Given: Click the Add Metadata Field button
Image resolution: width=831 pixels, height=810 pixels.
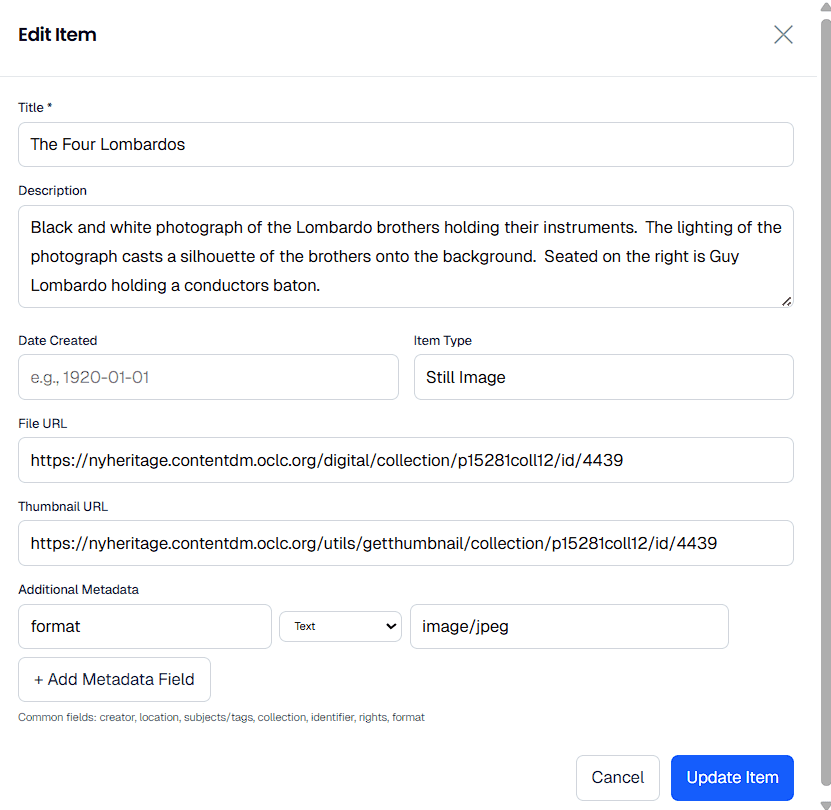Looking at the screenshot, I should [x=114, y=679].
